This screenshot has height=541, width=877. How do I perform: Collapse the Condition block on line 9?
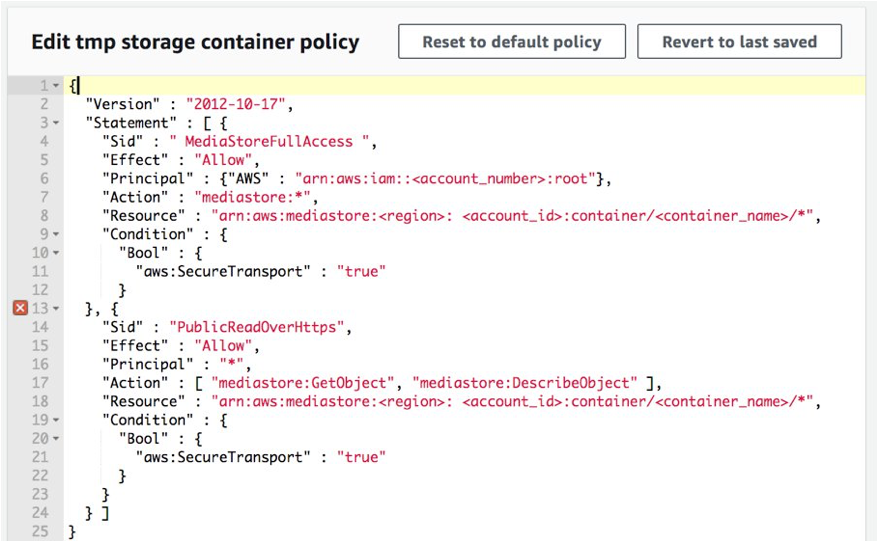point(56,234)
